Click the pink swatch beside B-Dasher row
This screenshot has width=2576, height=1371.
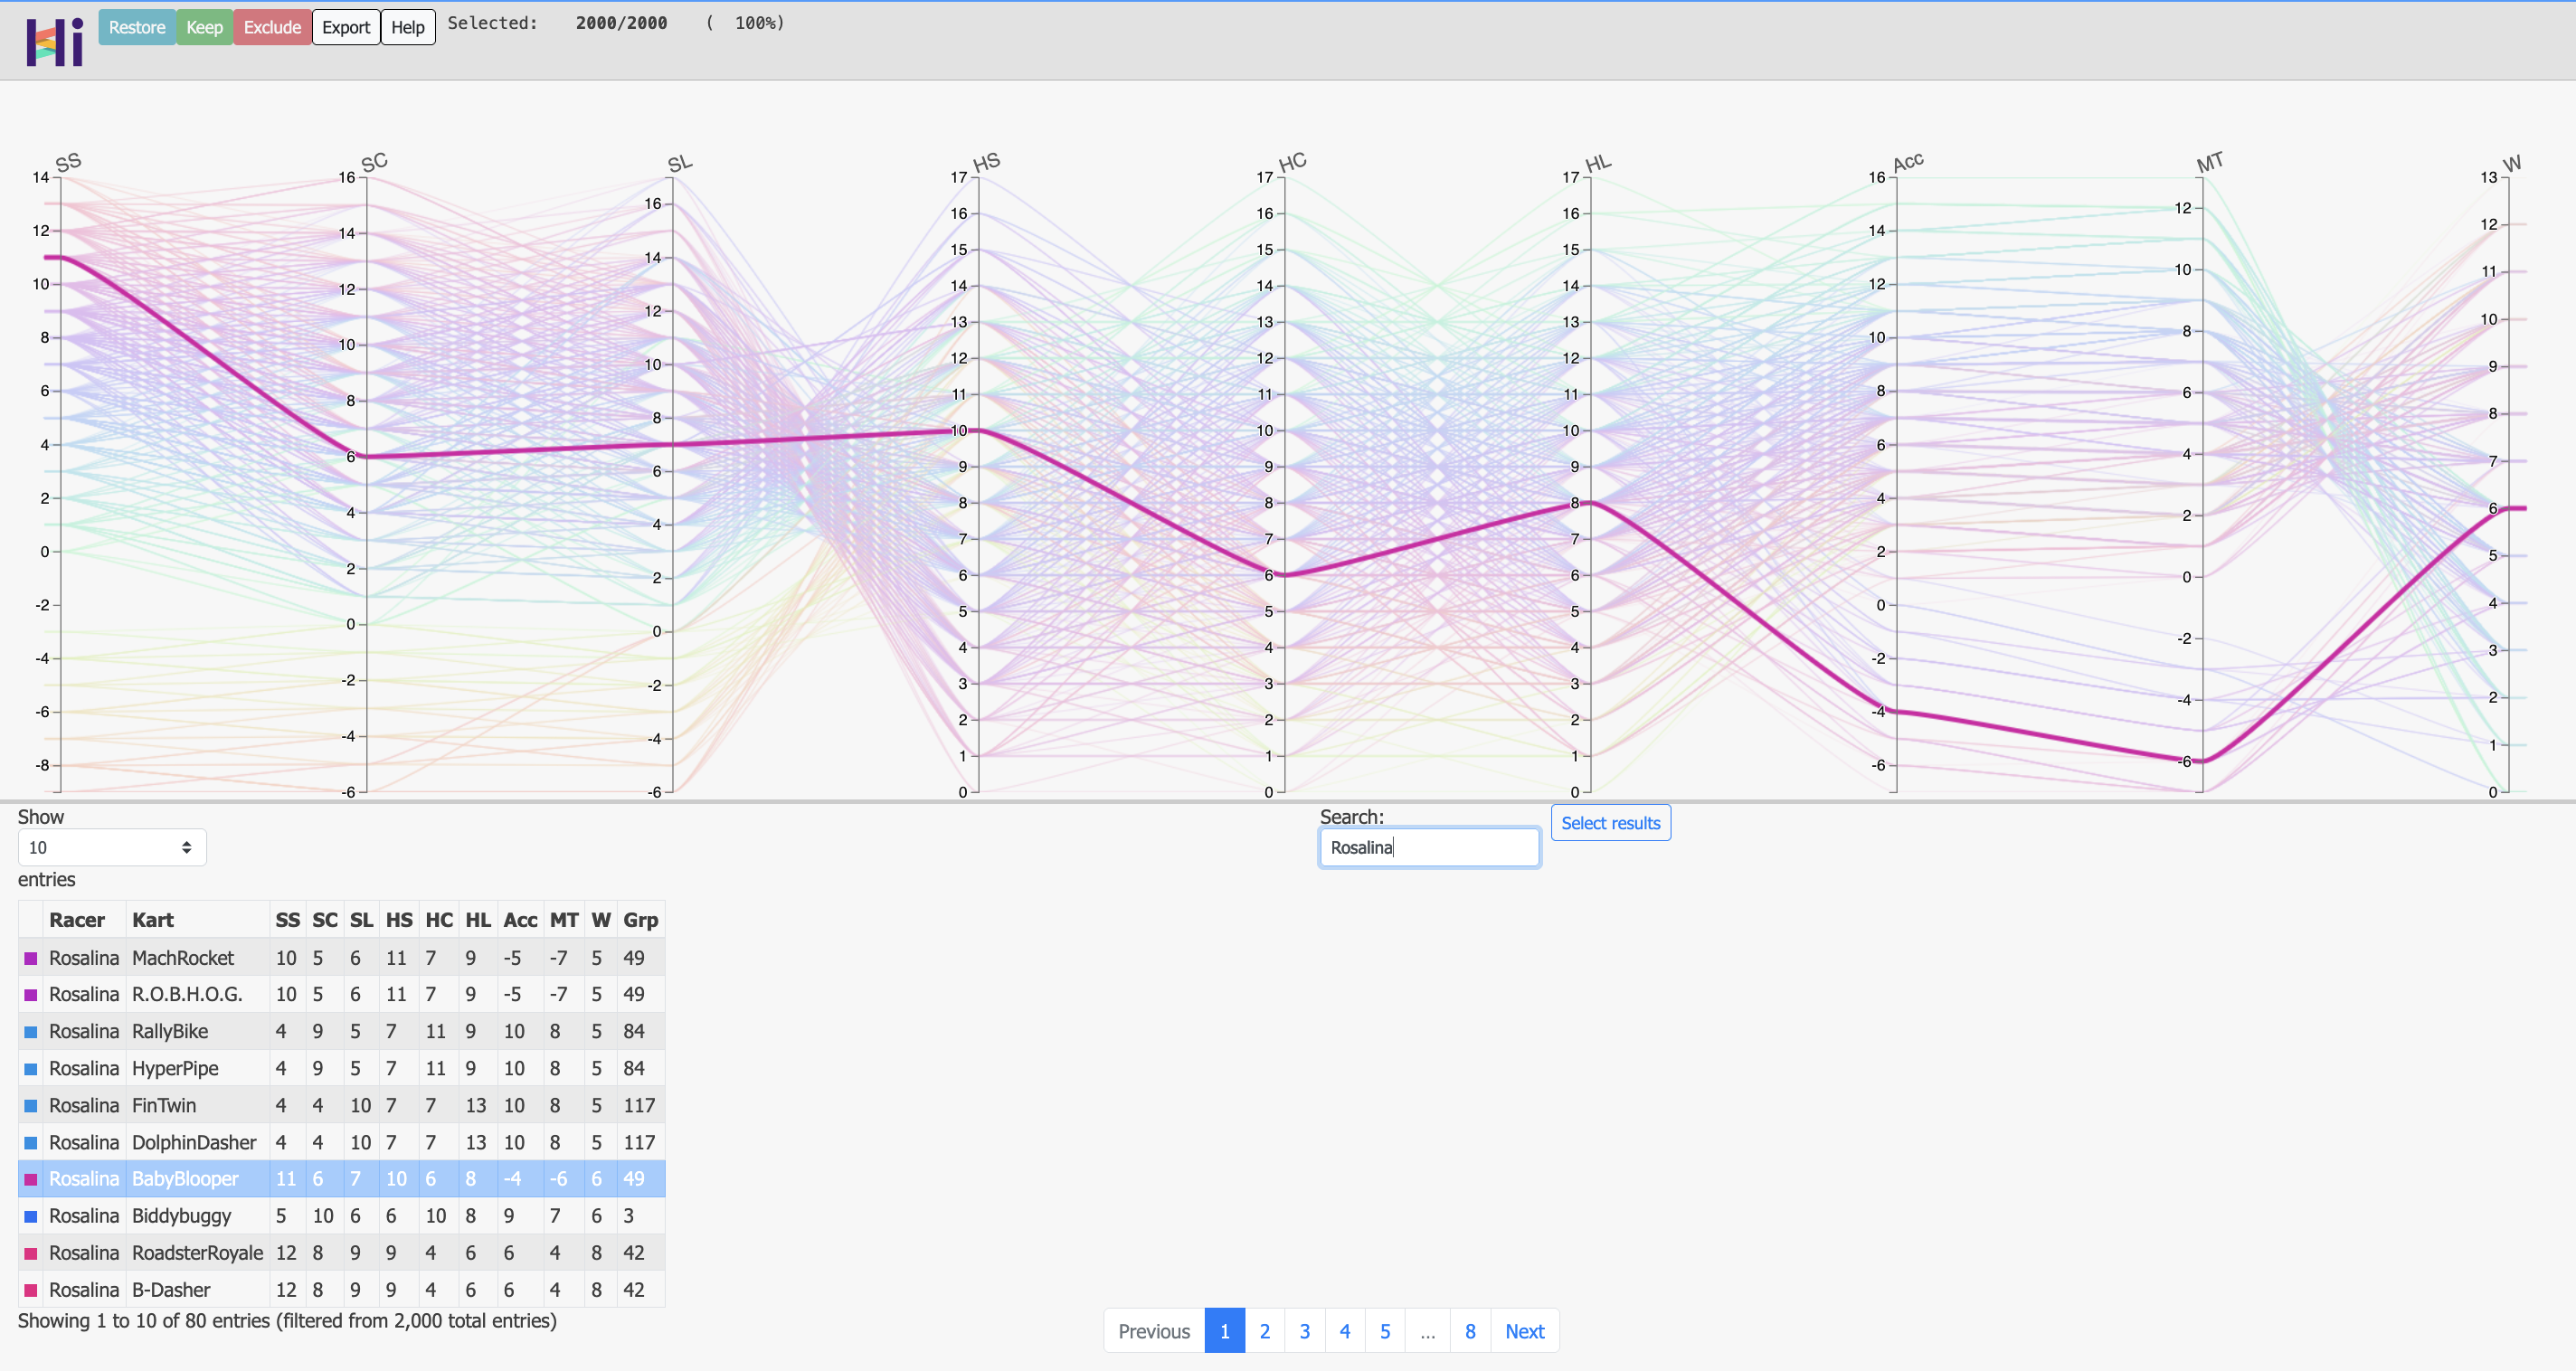[31, 1290]
